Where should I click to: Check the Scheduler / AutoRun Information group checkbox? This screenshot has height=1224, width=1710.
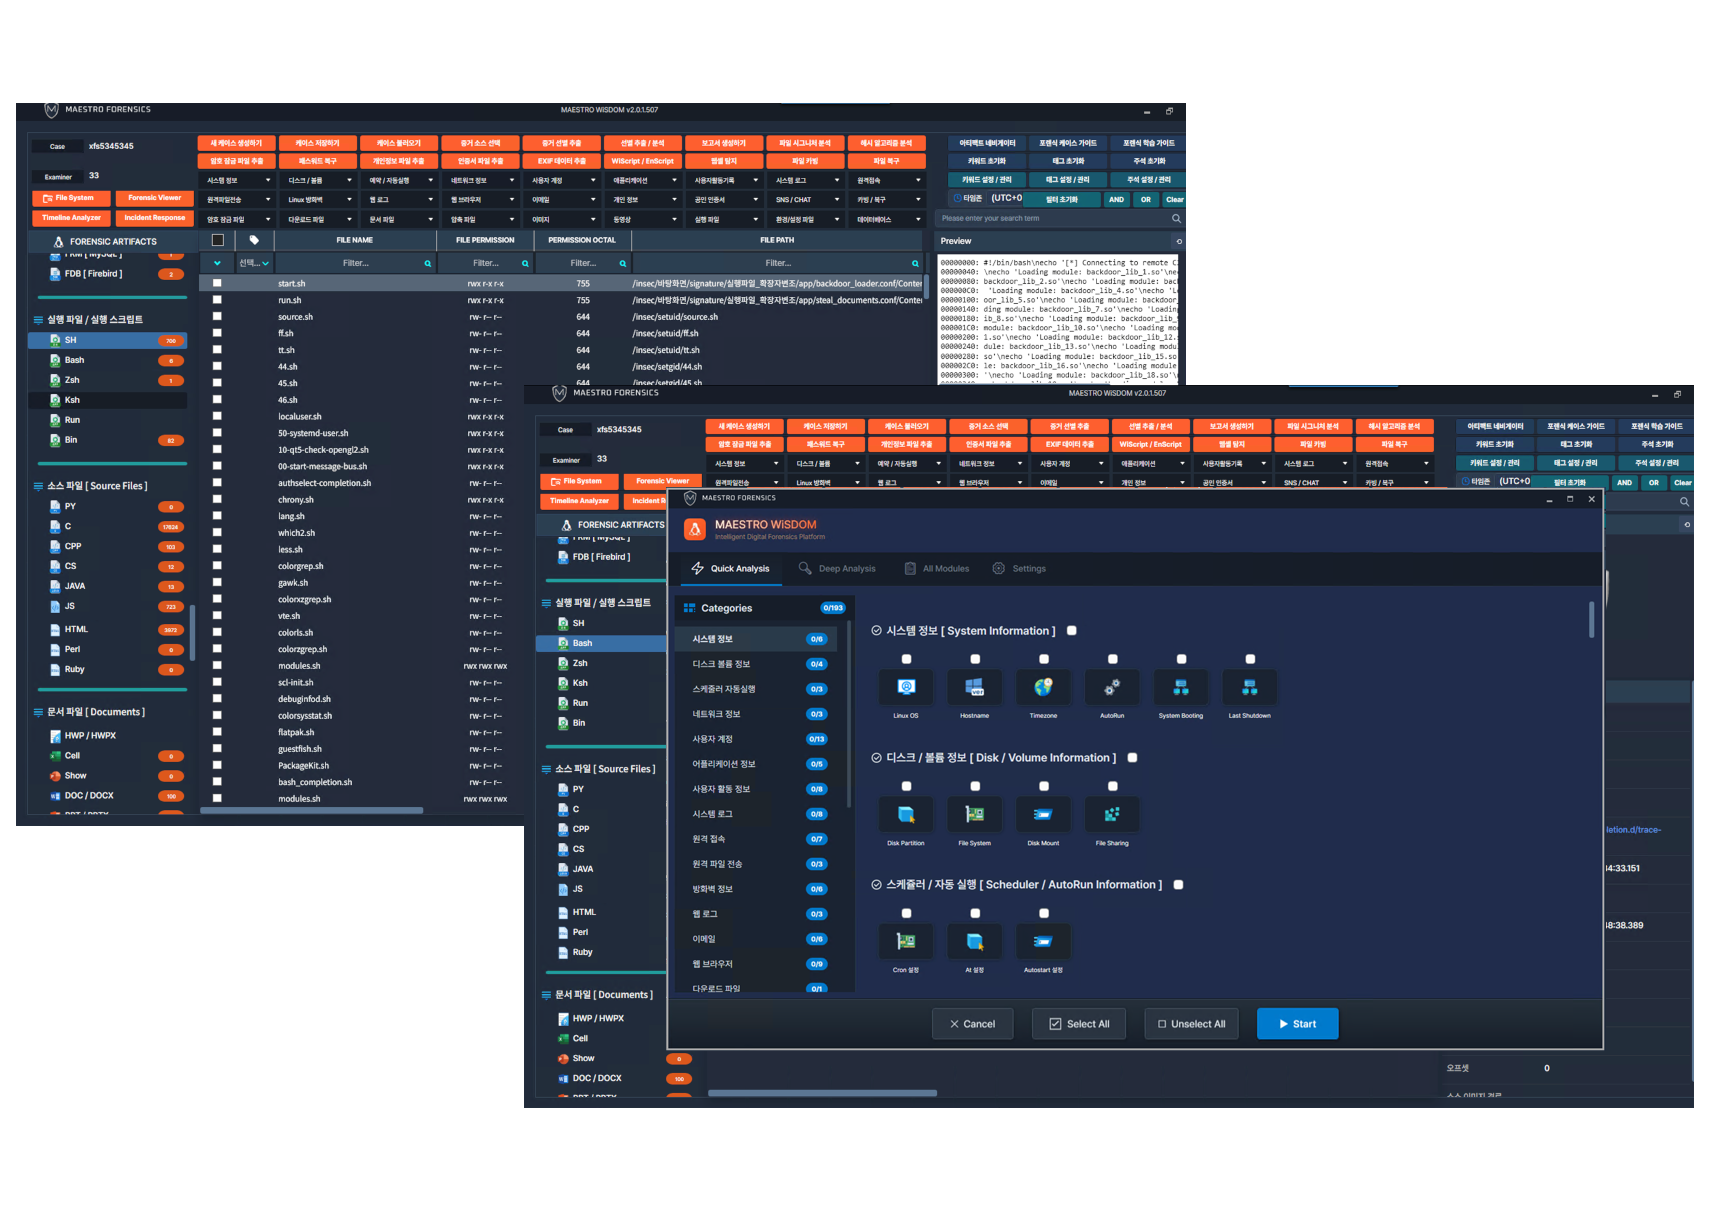(1179, 885)
